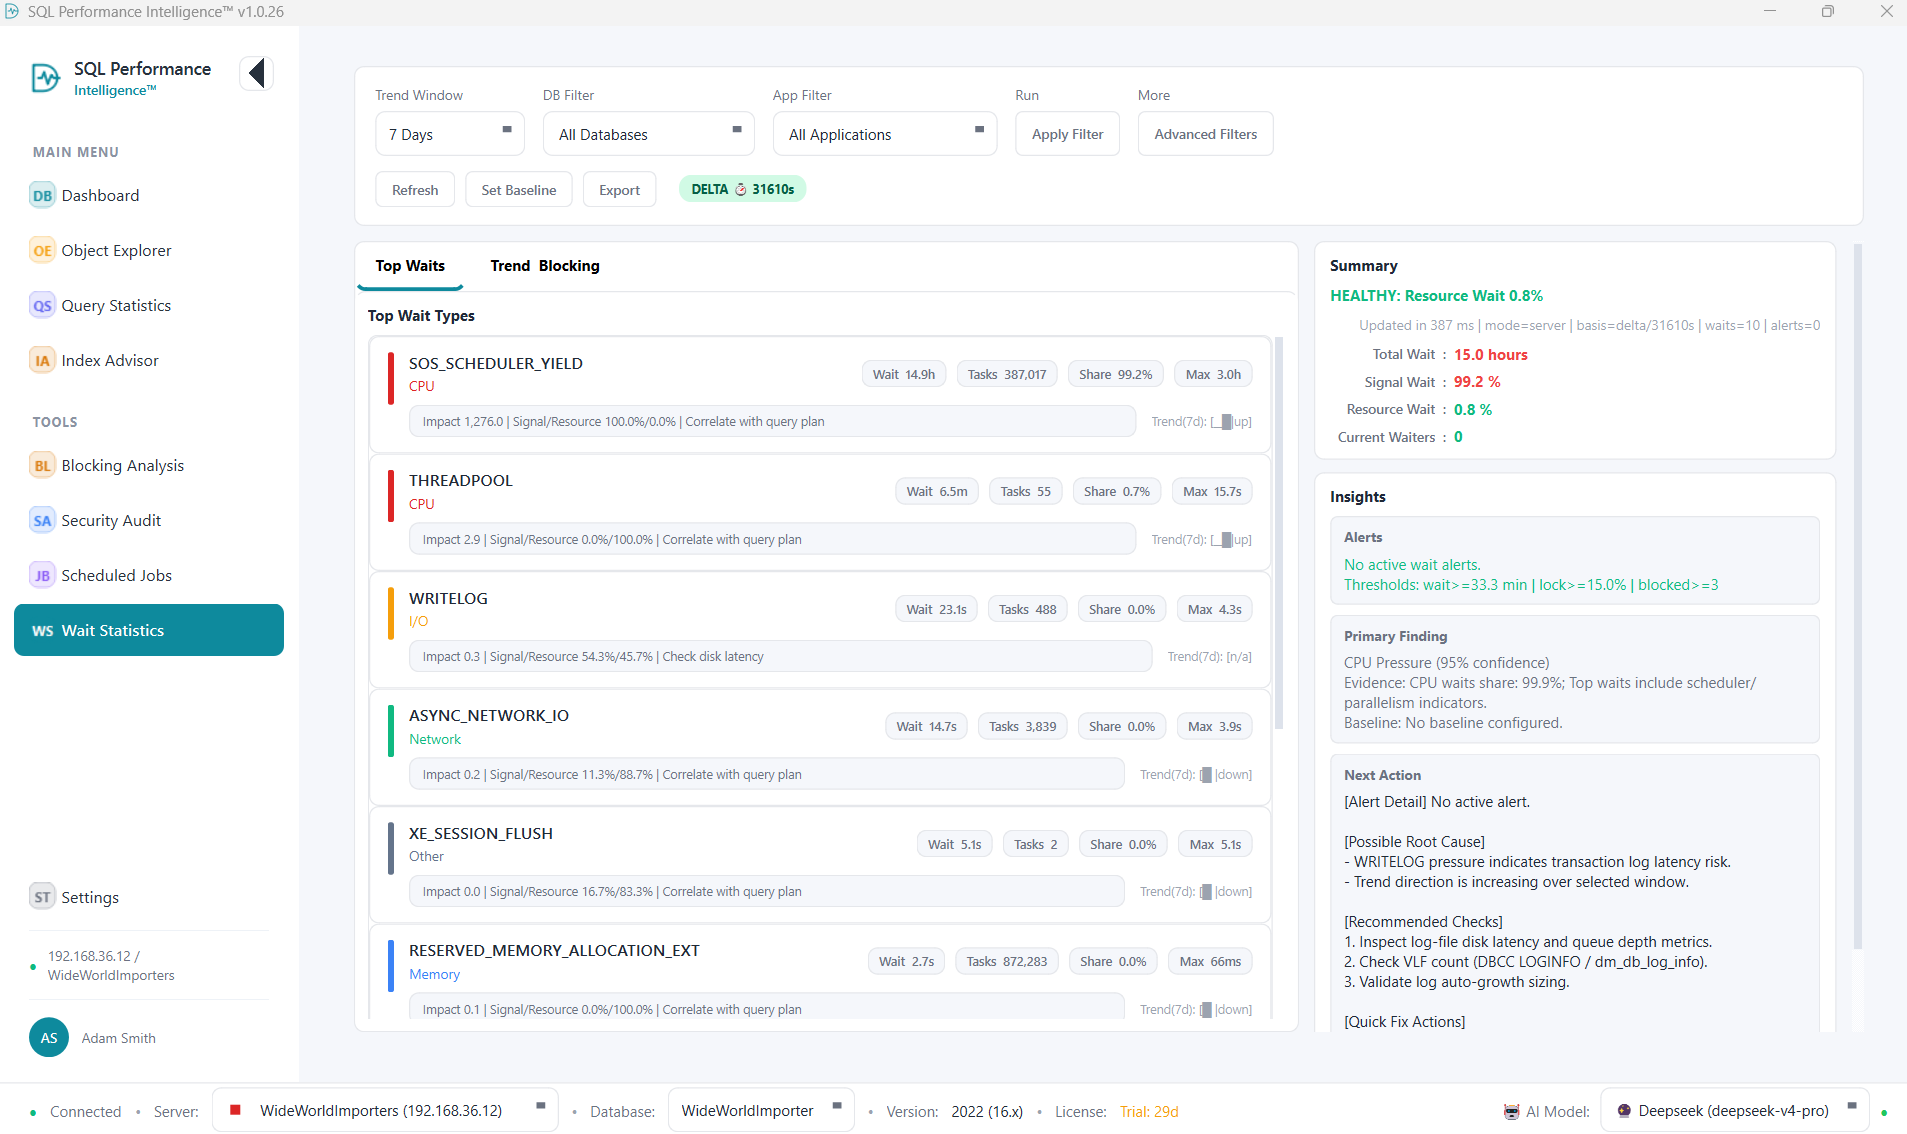Click the Max 15.7s chip

click(1211, 492)
